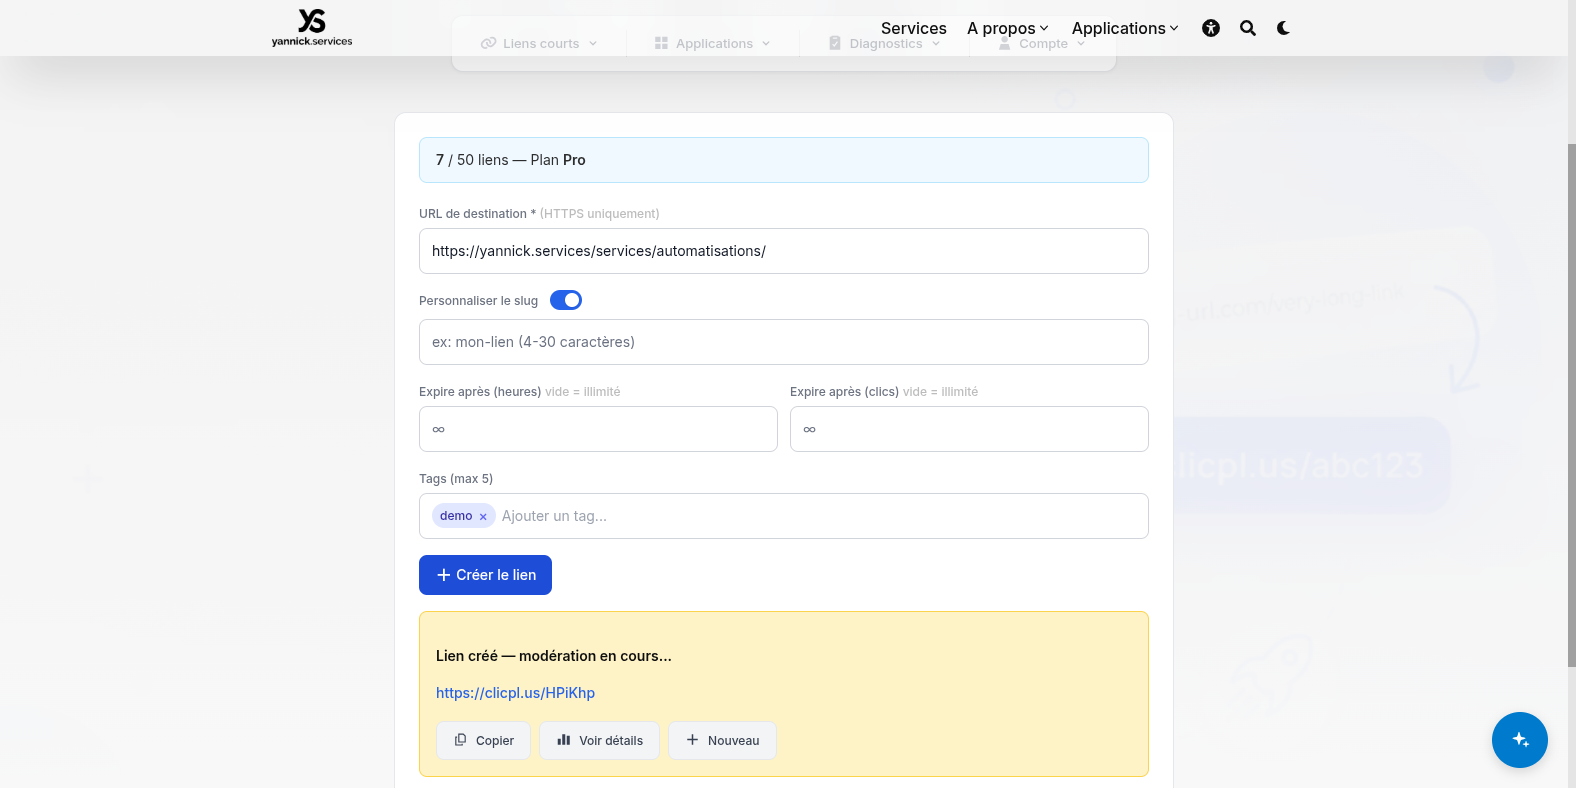Toggle dark mode moon icon
The image size is (1576, 788).
1283,28
